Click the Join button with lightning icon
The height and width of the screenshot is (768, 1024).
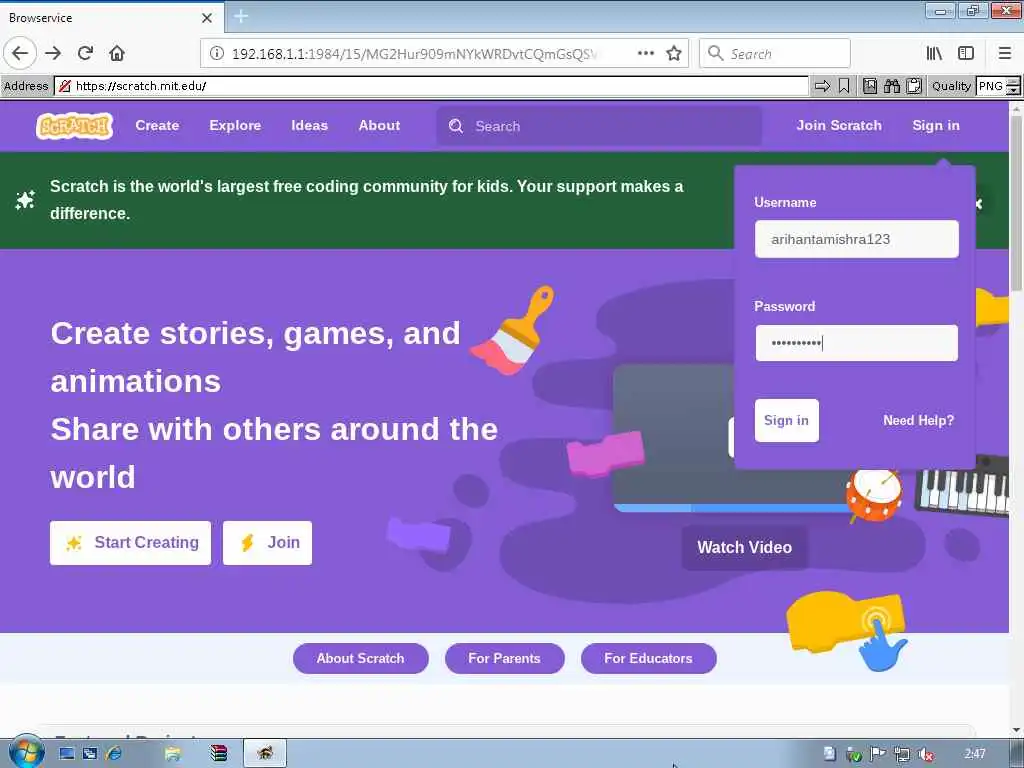click(267, 543)
